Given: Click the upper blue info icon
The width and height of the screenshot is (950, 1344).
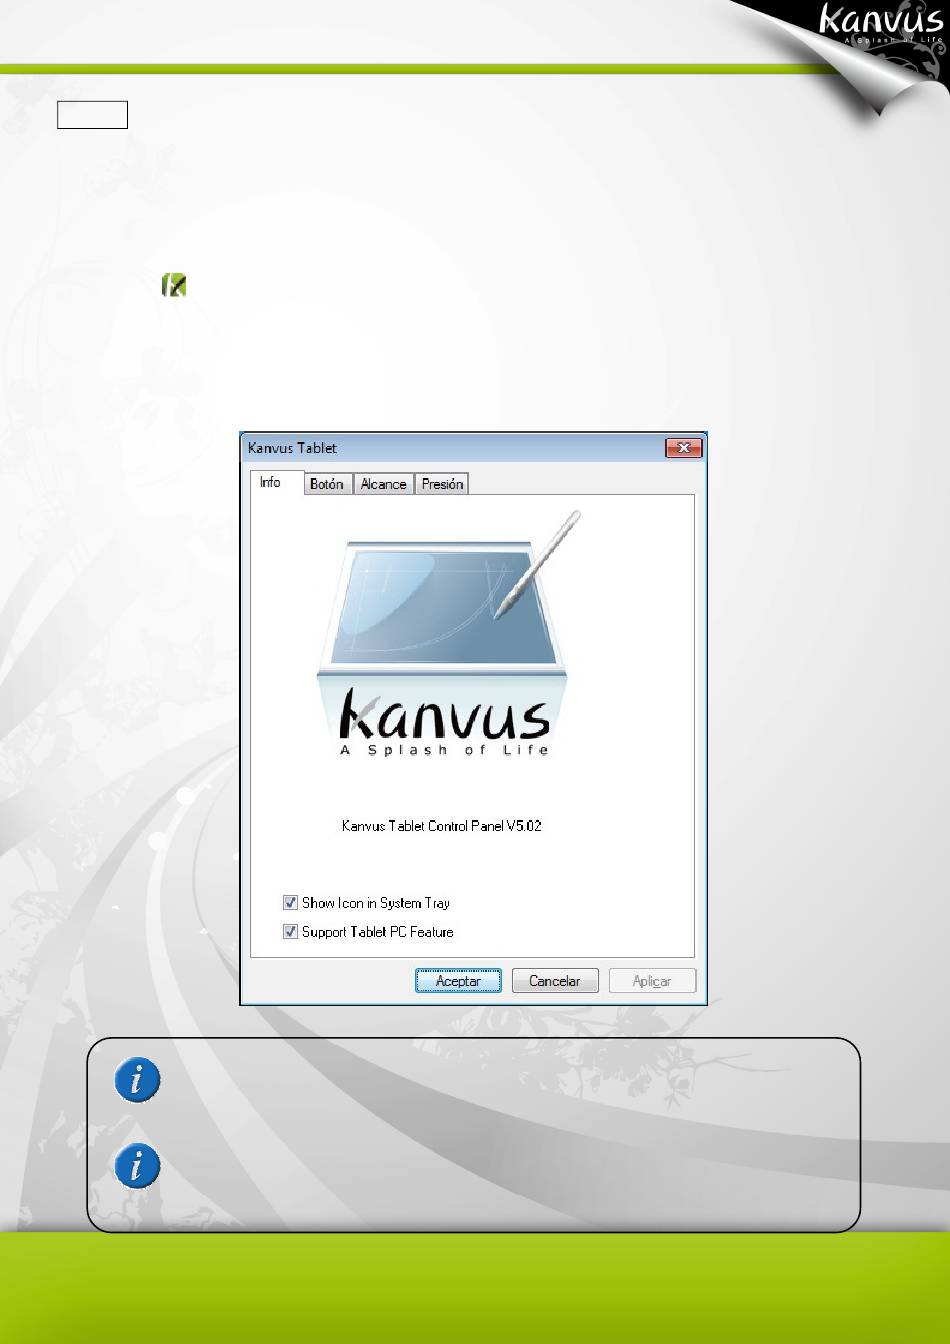Looking at the screenshot, I should [x=137, y=1082].
